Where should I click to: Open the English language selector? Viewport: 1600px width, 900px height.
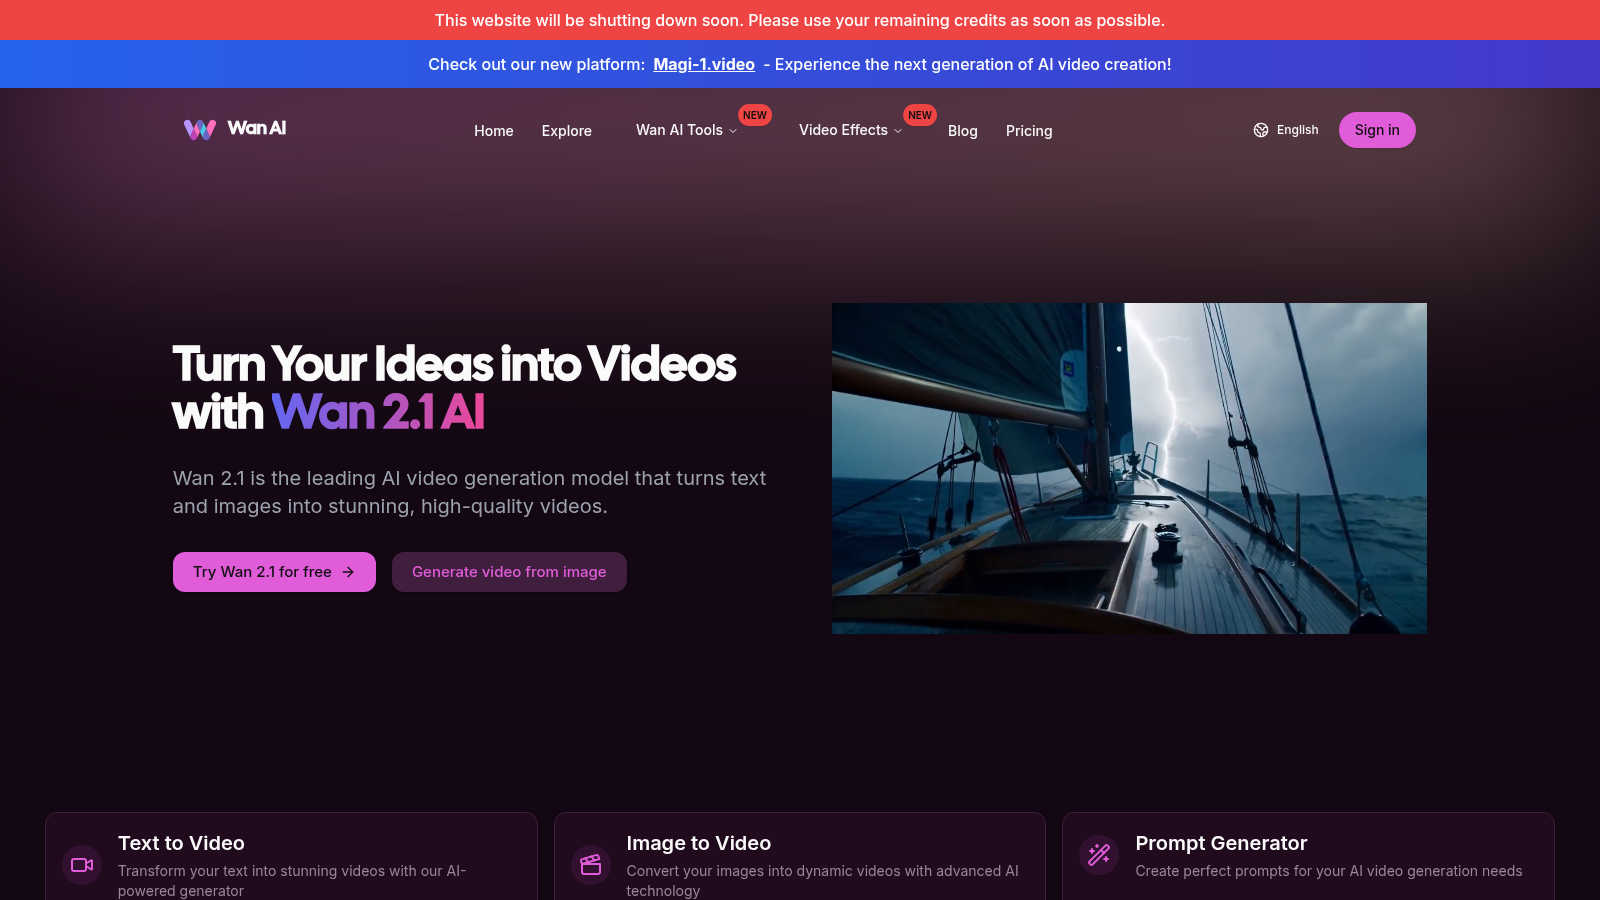pyautogui.click(x=1286, y=130)
